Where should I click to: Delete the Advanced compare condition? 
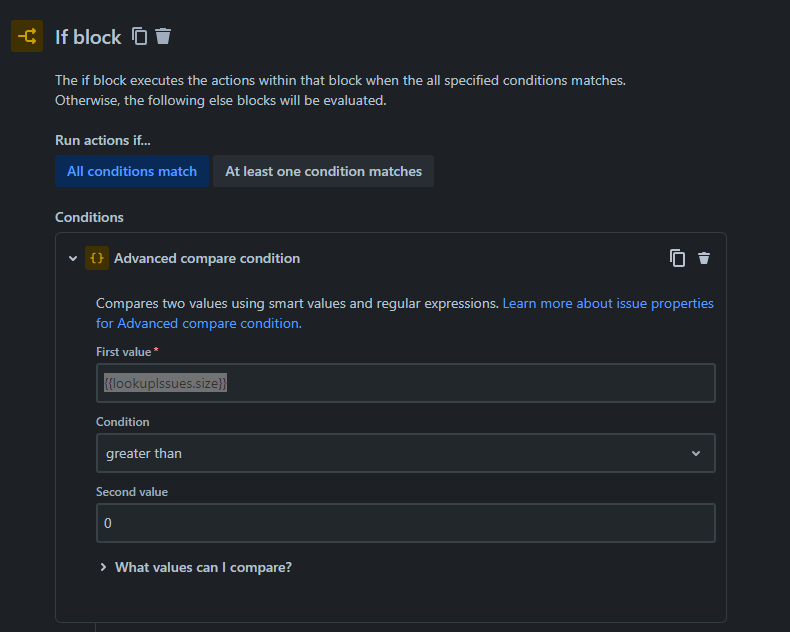pos(704,258)
